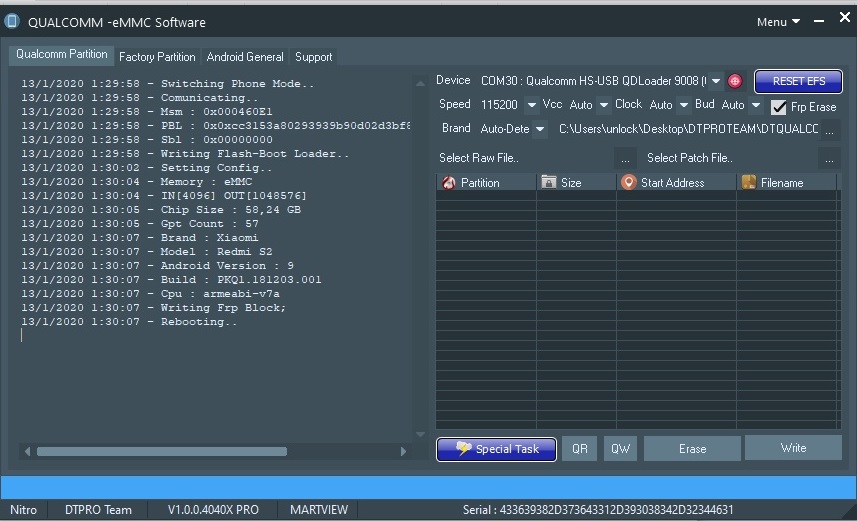Click the Select Raw File field
This screenshot has width=857, height=521.
pos(525,158)
